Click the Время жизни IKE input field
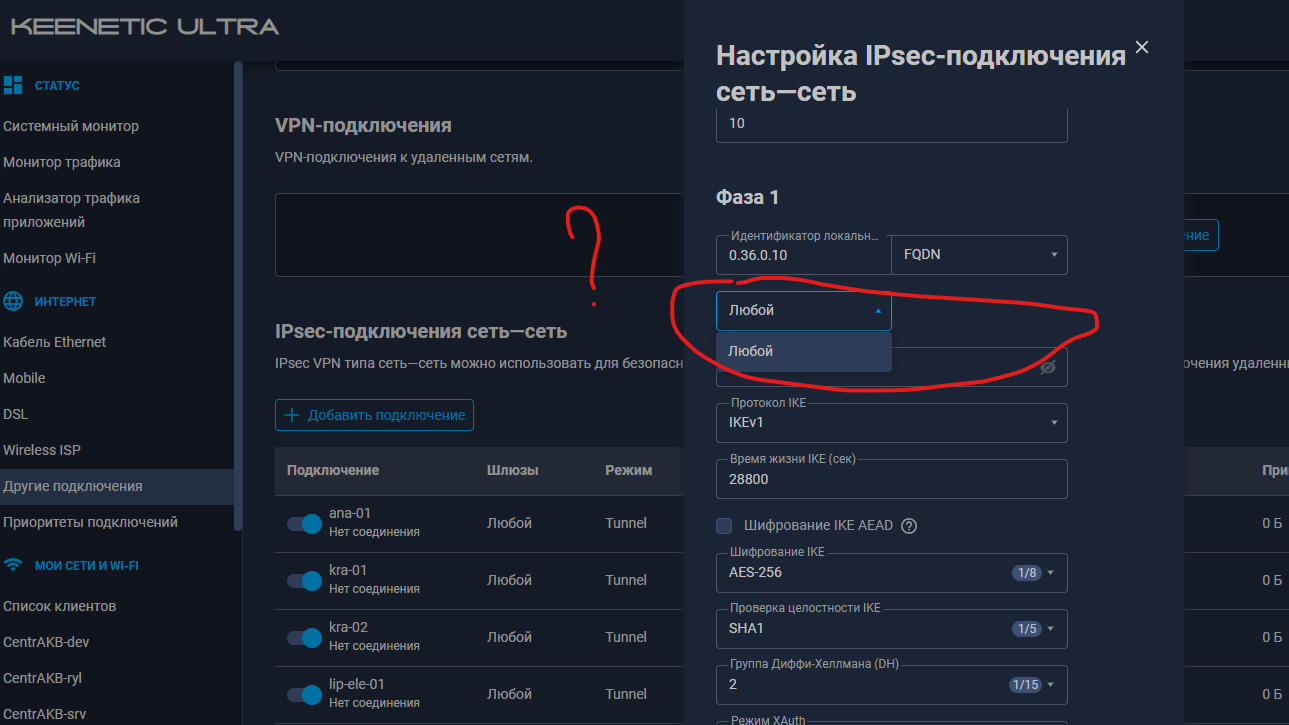This screenshot has width=1289, height=725. [x=891, y=480]
